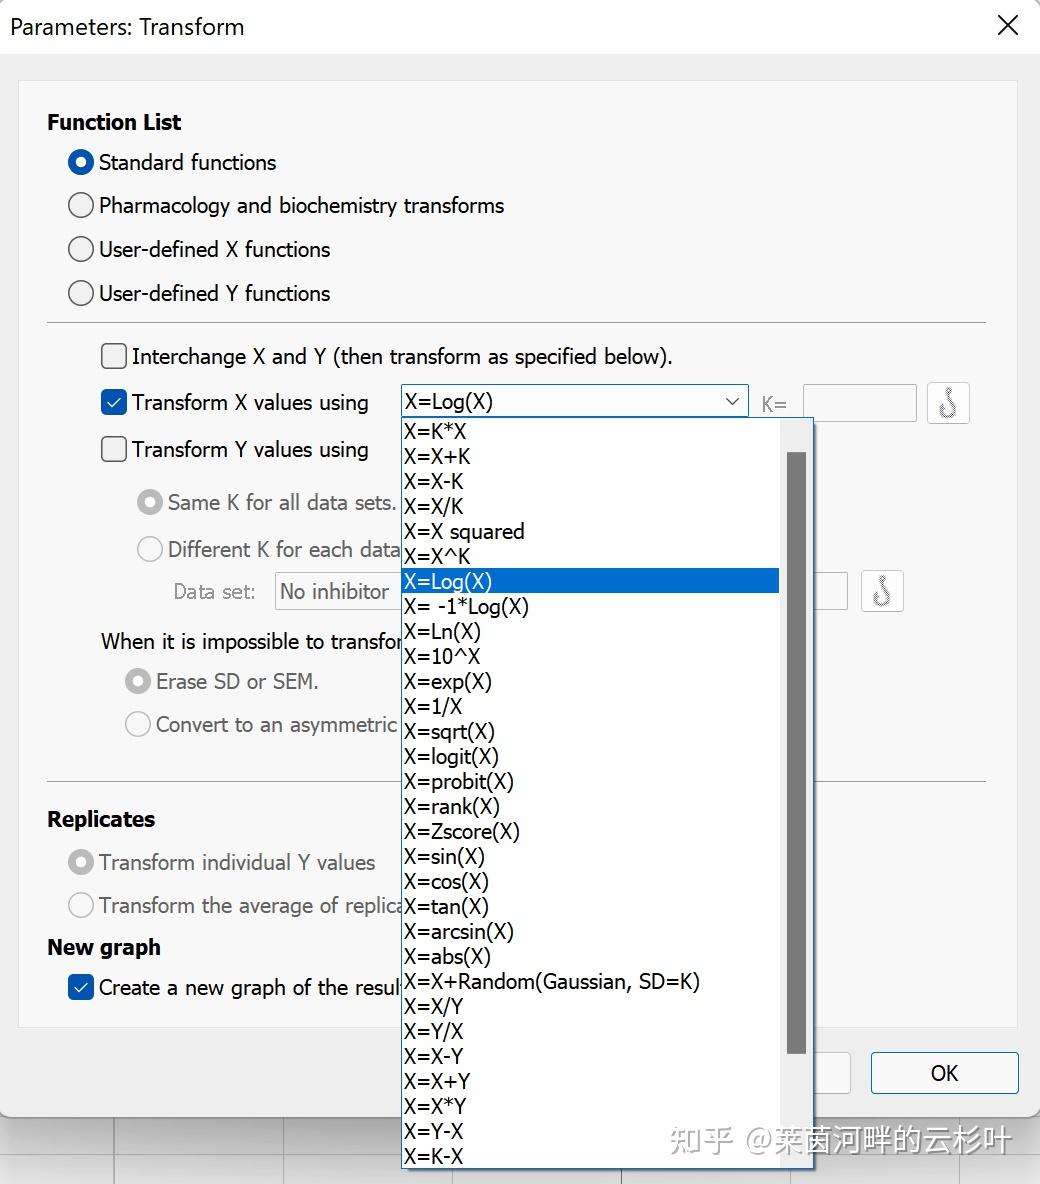Uncheck Transform X values using

pyautogui.click(x=114, y=402)
